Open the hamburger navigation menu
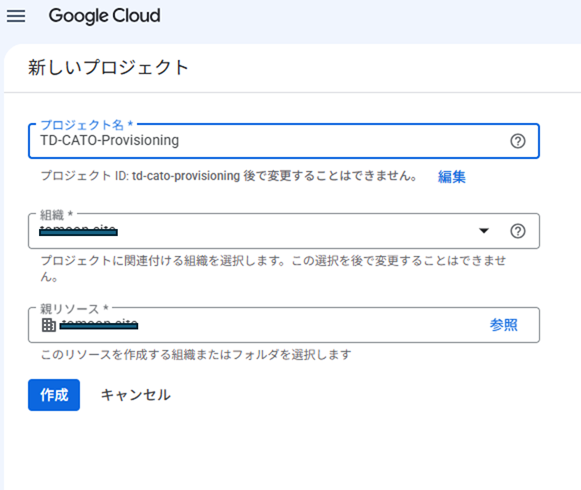581x490 pixels. (16, 16)
